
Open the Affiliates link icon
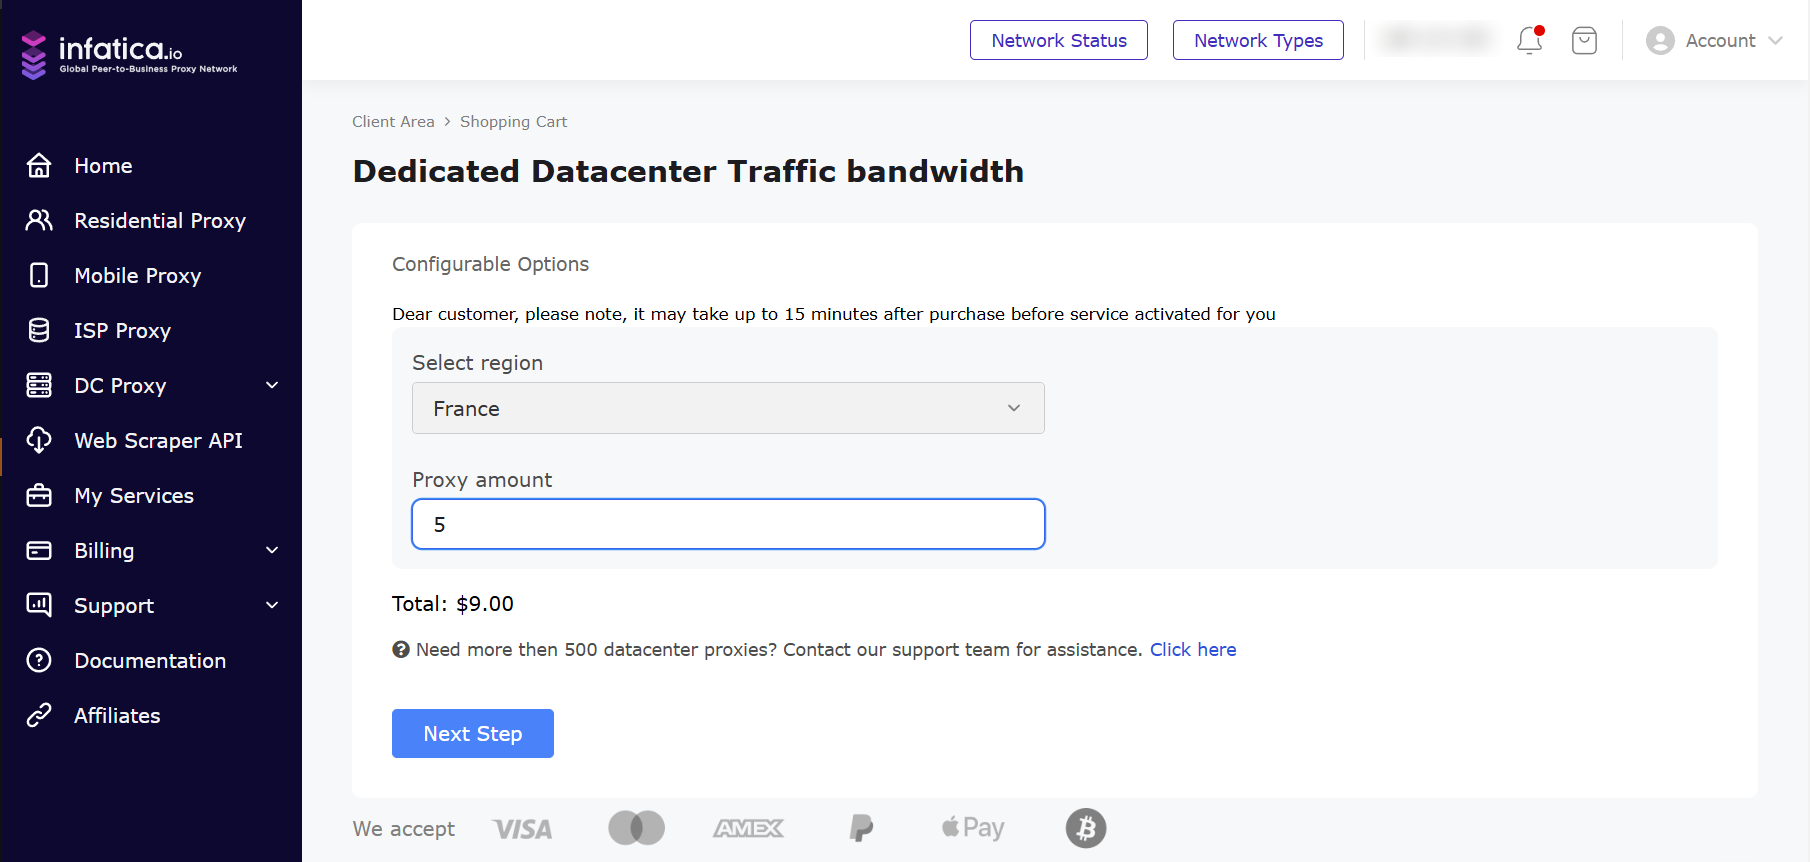coord(39,715)
